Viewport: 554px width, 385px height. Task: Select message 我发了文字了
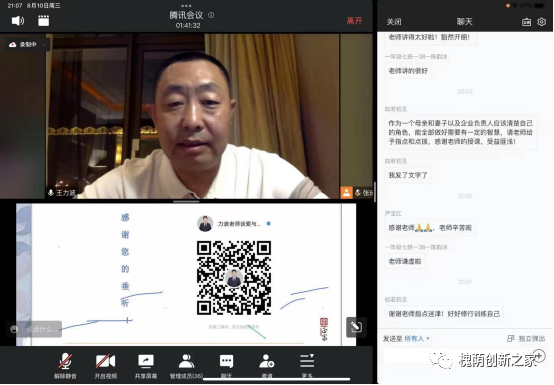pos(408,175)
